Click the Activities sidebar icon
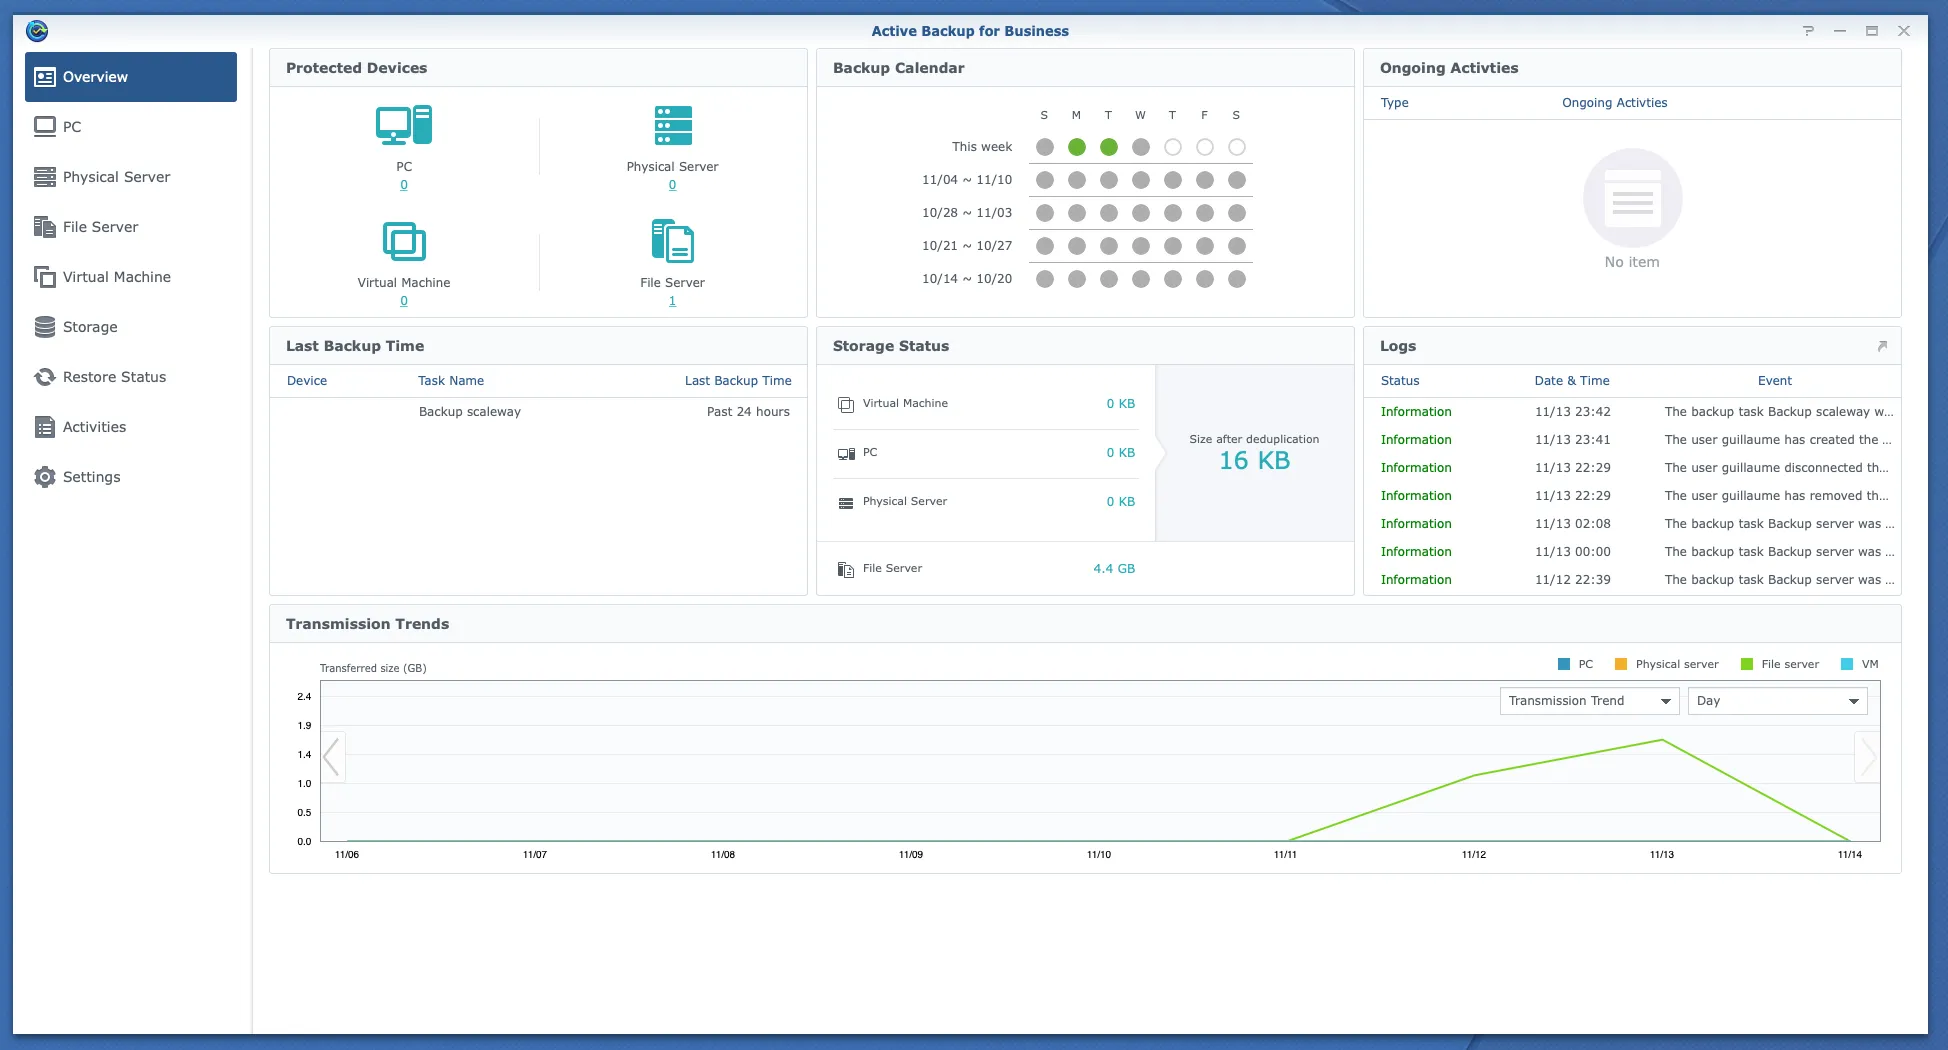 pyautogui.click(x=45, y=427)
